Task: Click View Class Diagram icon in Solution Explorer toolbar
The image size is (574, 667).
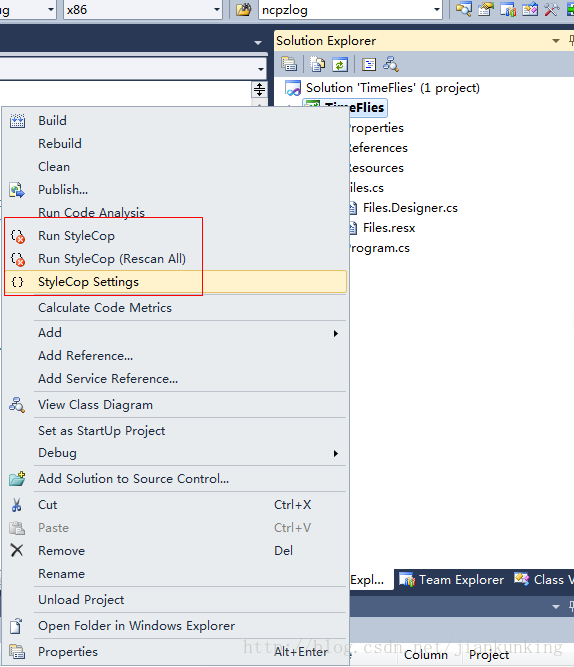Action: click(391, 64)
